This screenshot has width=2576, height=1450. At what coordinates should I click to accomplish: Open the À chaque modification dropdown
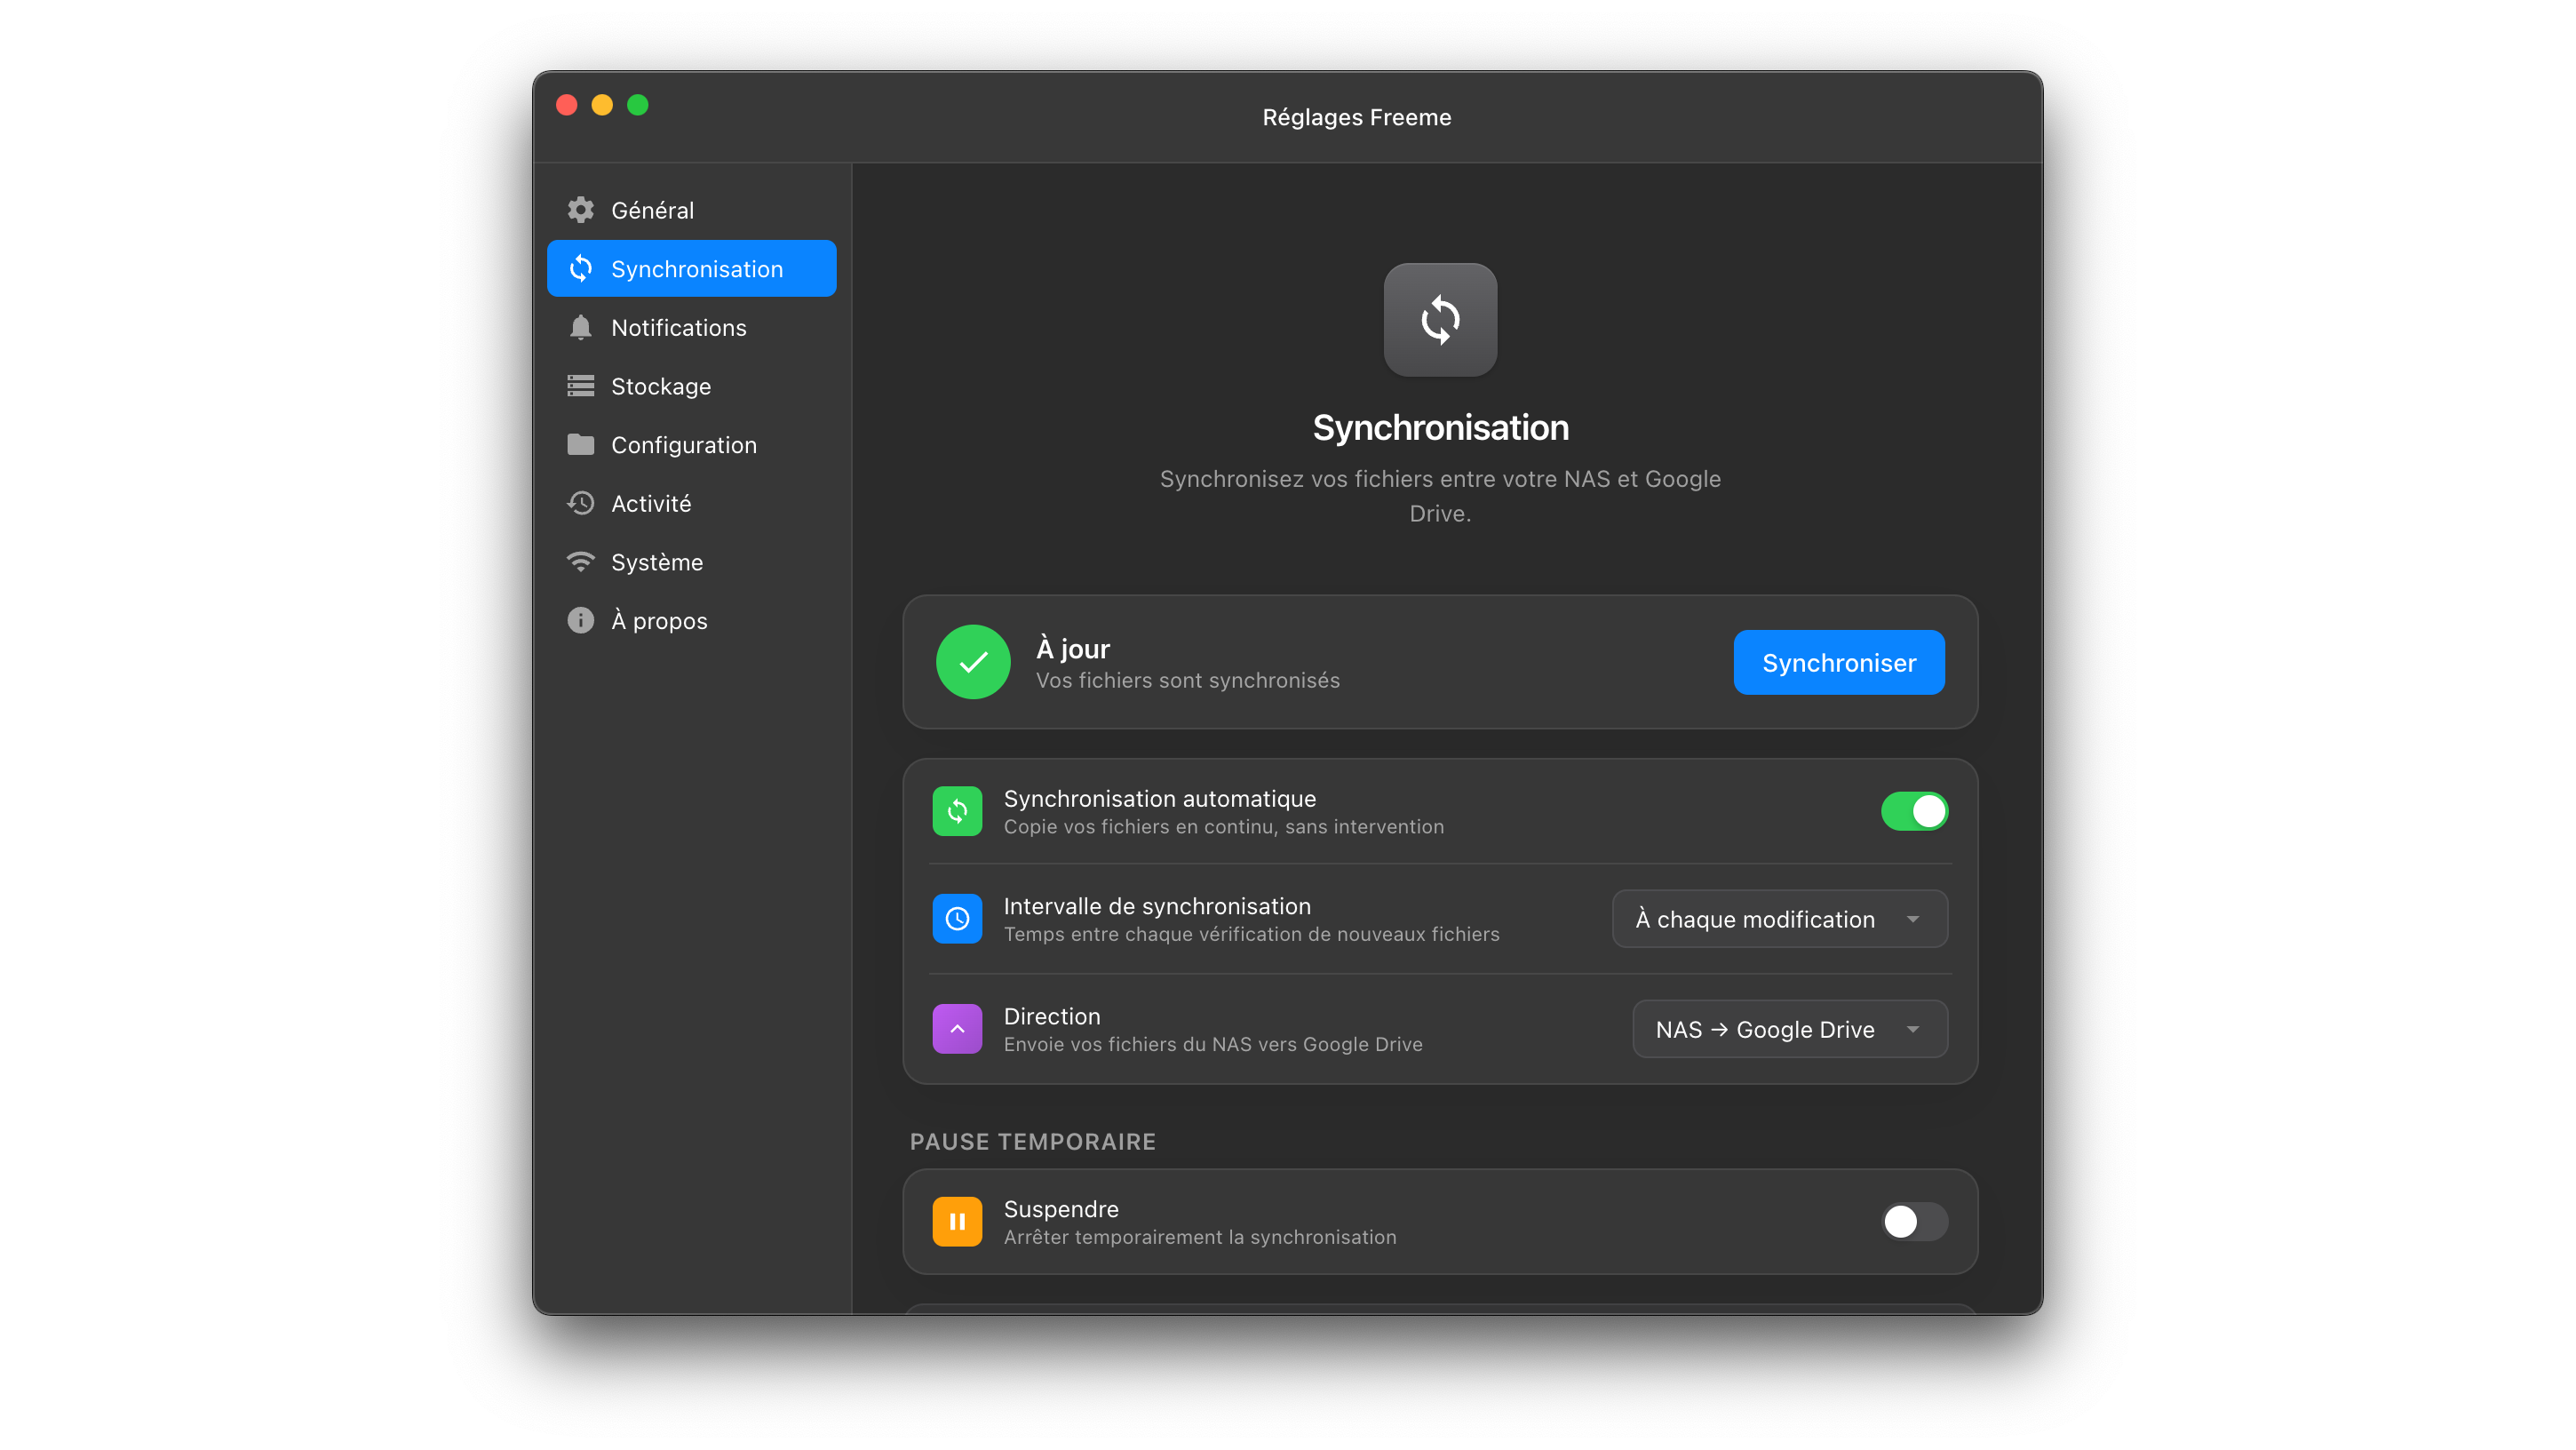tap(1780, 919)
